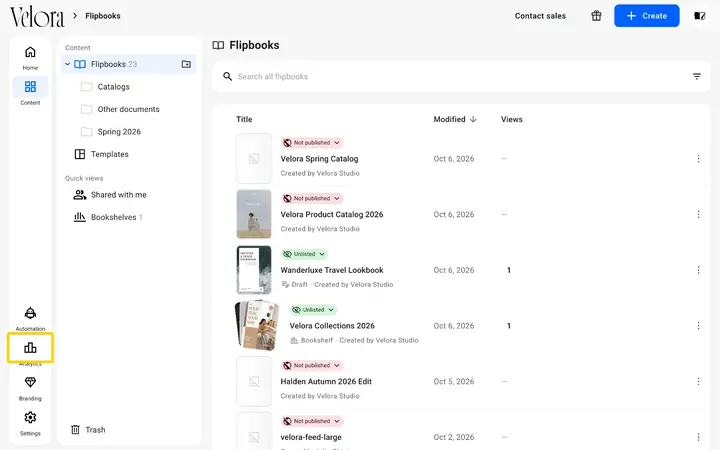Open Halden Autumn 2026 Edit title
This screenshot has width=720, height=450.
click(x=326, y=382)
